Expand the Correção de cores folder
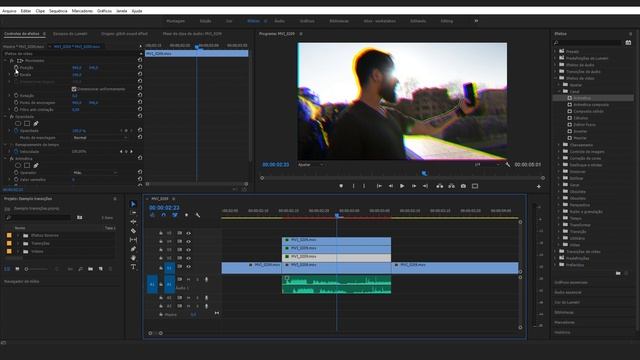This screenshot has width=640, height=360. click(x=559, y=158)
